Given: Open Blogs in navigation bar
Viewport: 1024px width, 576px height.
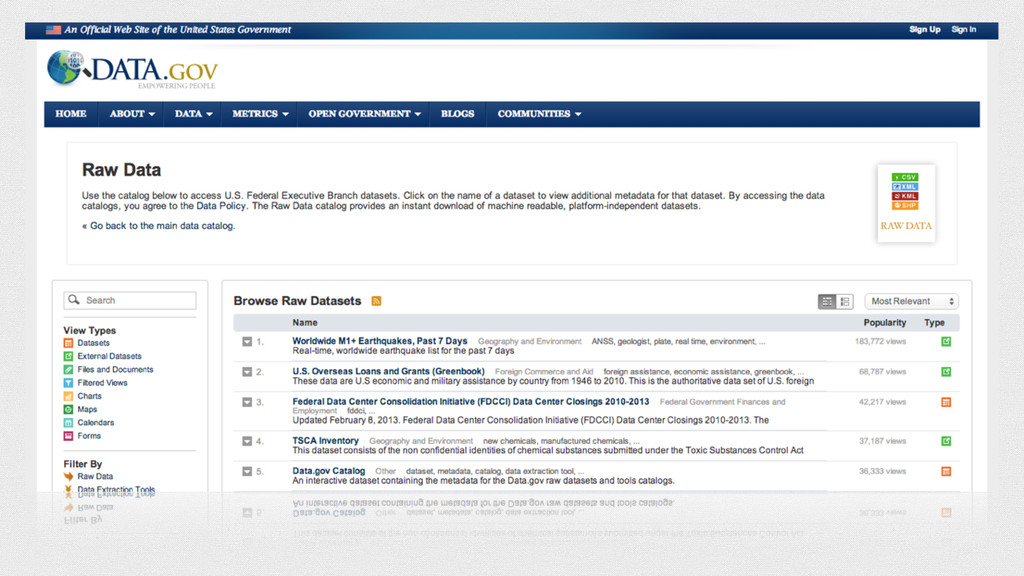Looking at the screenshot, I should pos(457,114).
